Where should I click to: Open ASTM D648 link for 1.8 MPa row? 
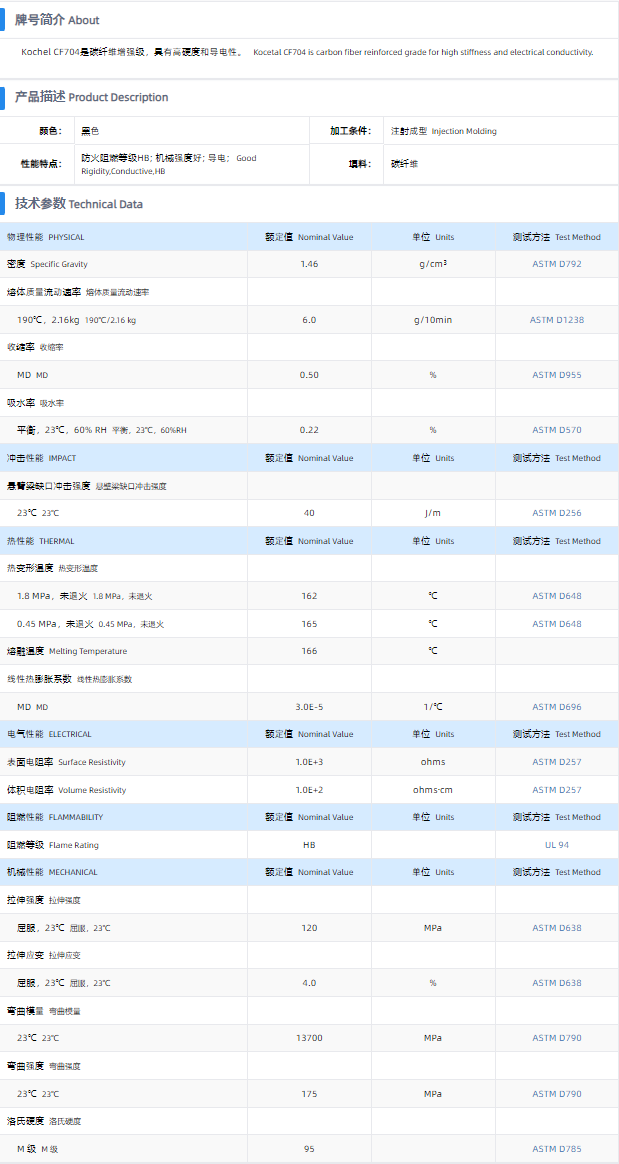click(556, 596)
